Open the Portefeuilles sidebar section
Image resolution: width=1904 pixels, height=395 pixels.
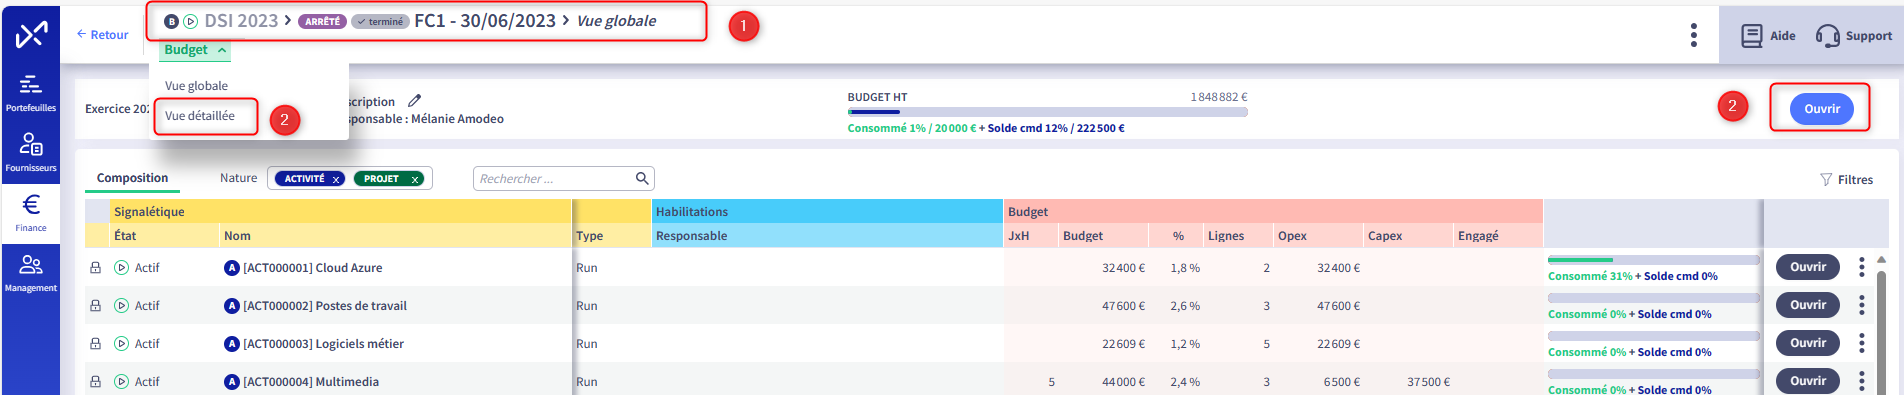tap(31, 92)
